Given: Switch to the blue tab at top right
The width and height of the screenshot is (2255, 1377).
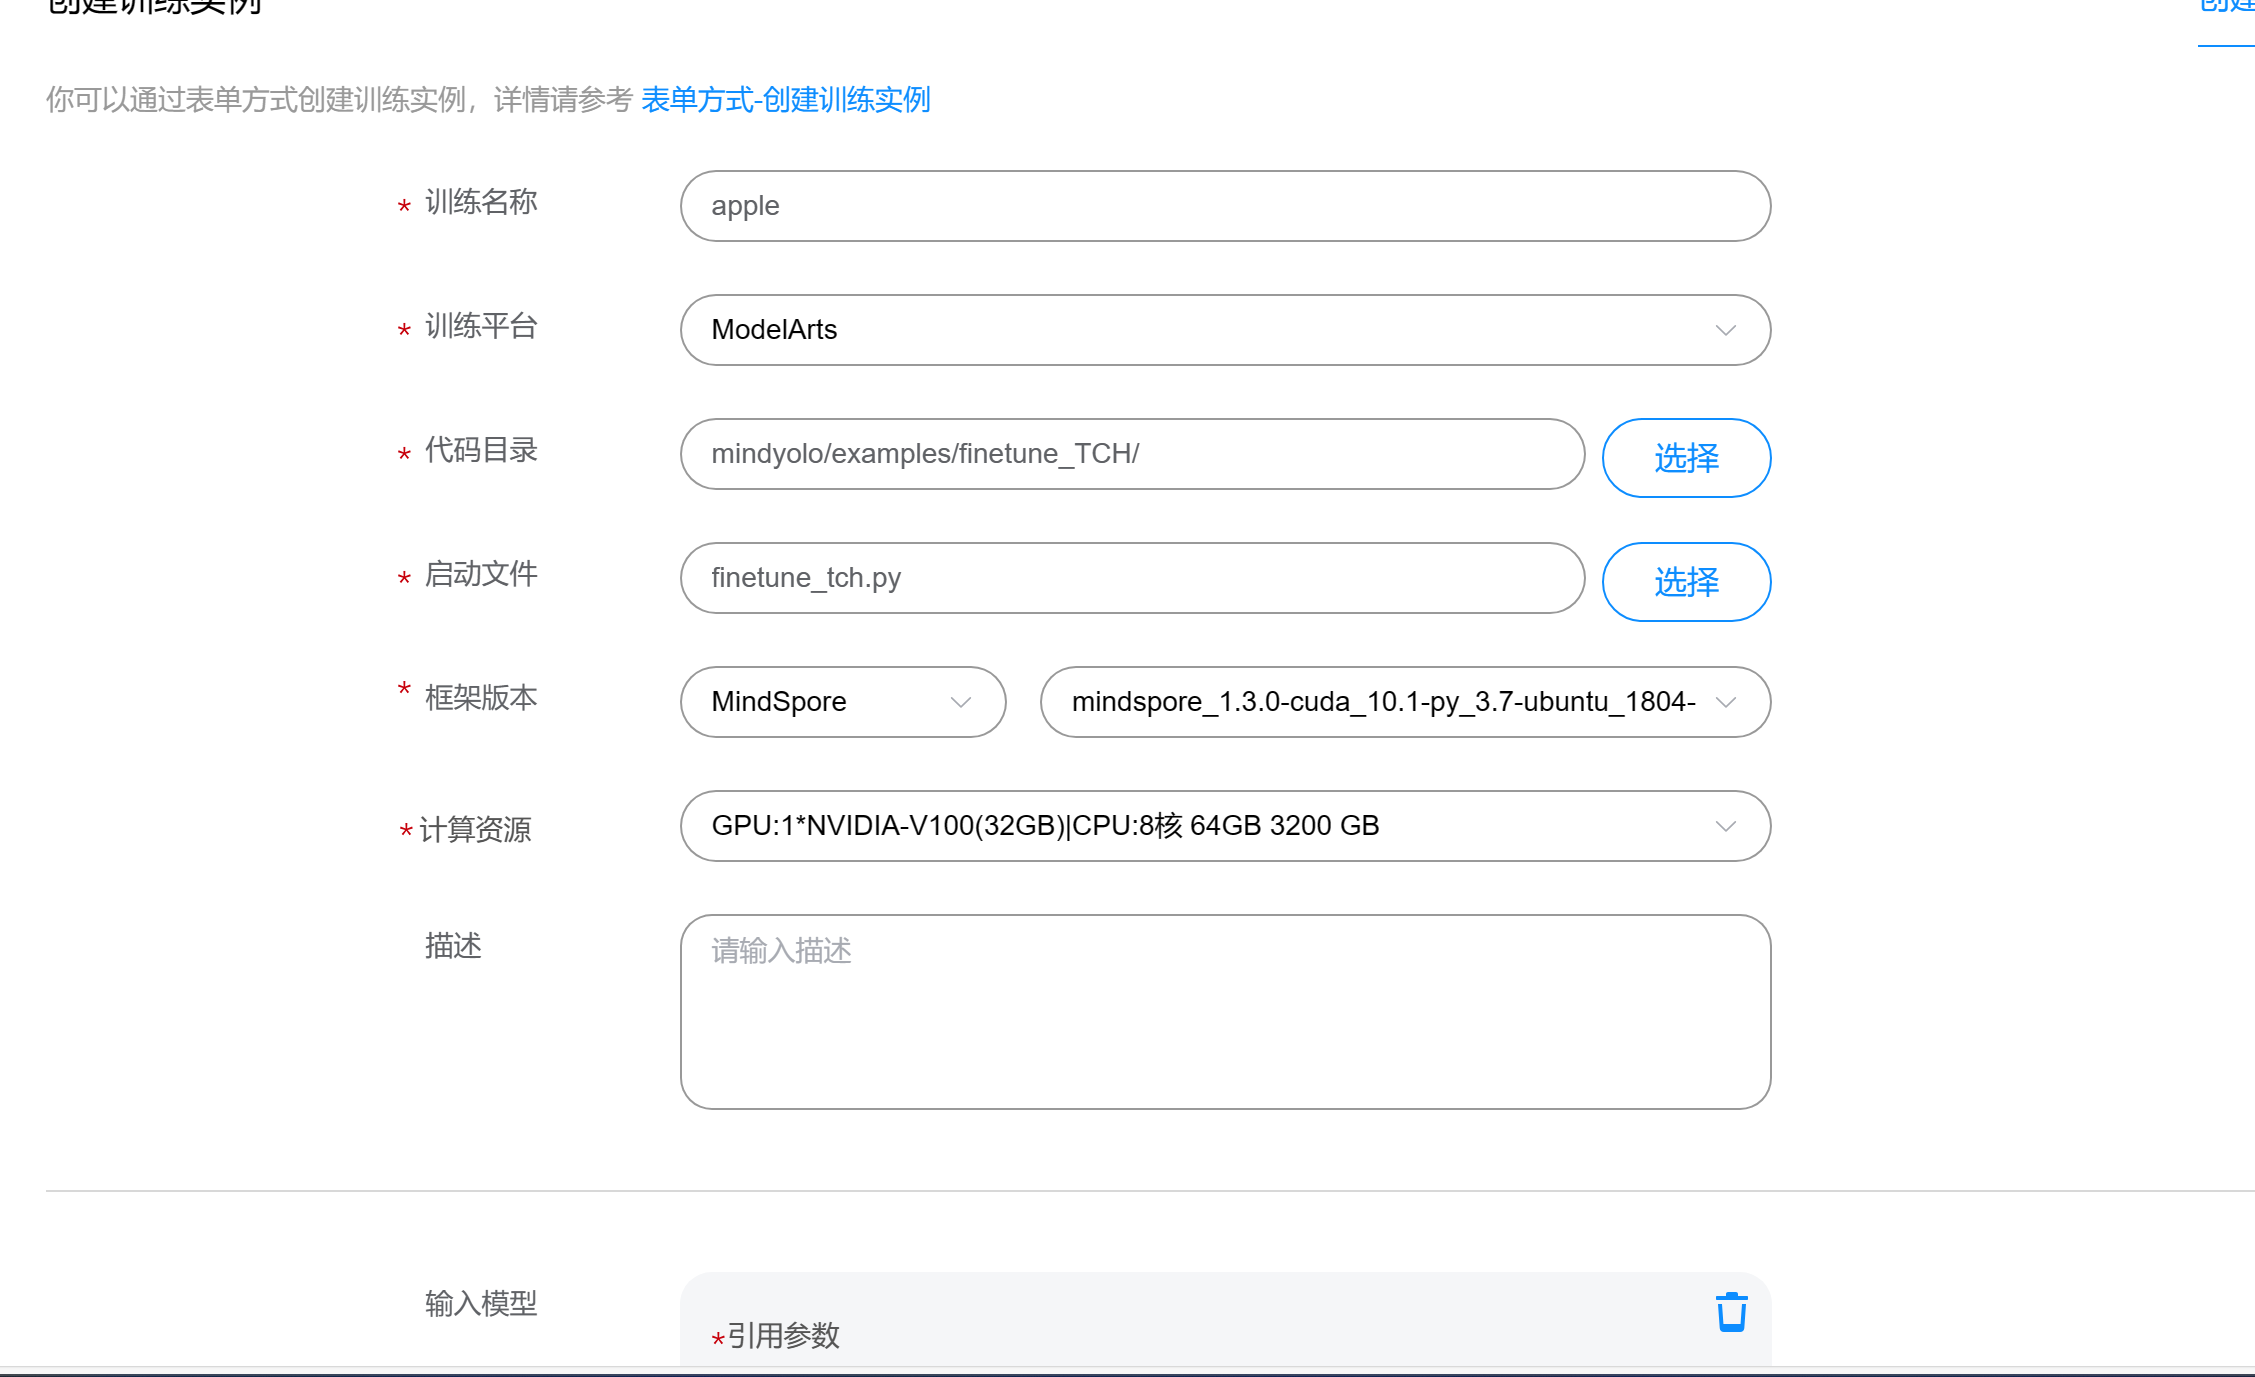Looking at the screenshot, I should (x=2228, y=10).
